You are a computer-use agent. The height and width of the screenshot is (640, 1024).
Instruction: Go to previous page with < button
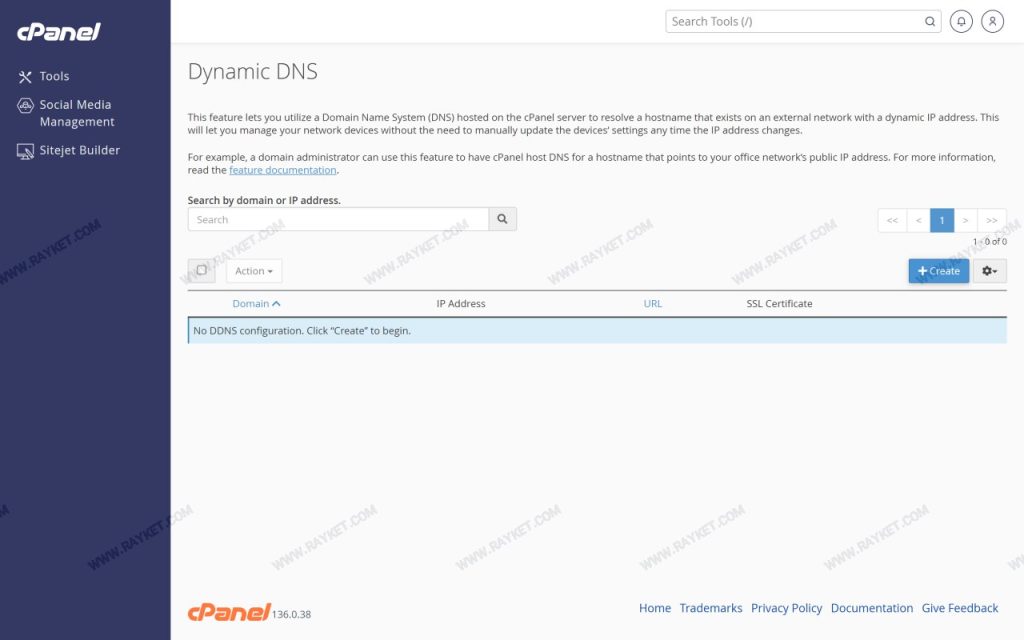(918, 221)
